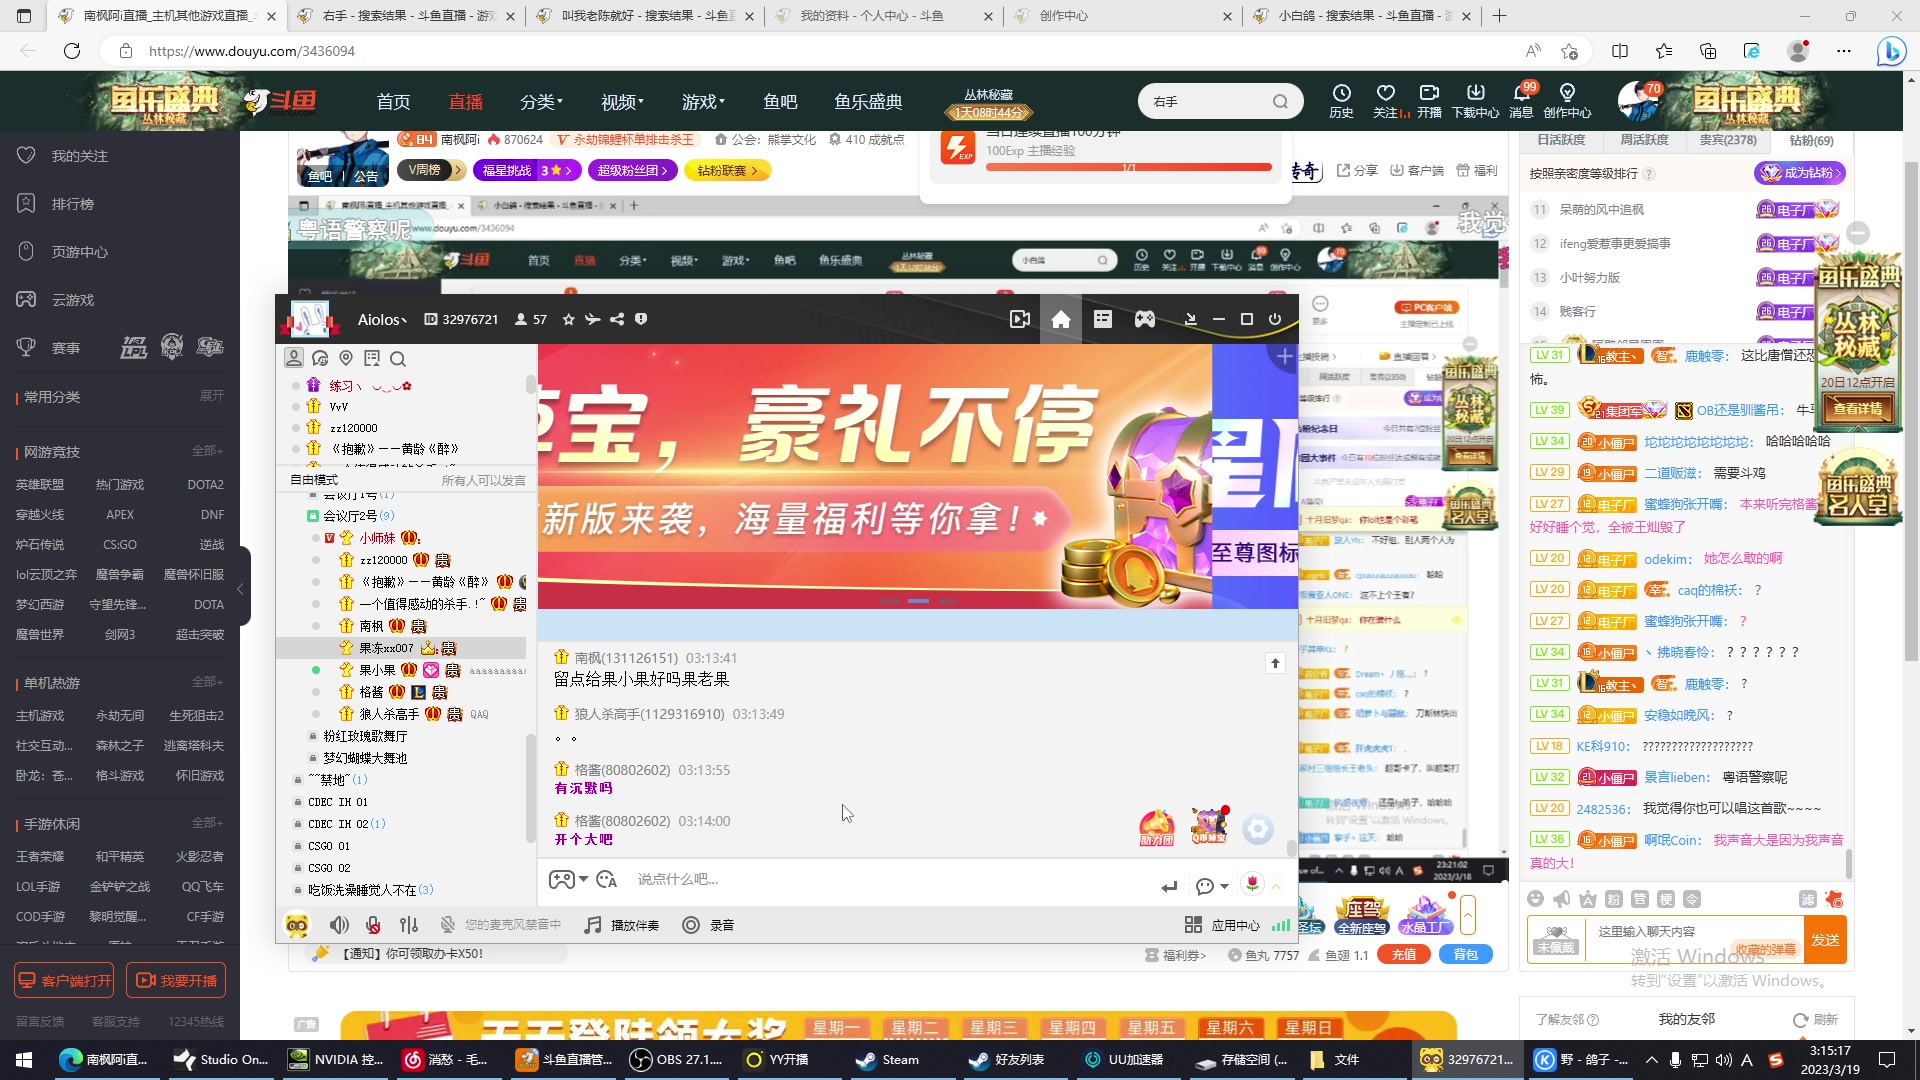The height and width of the screenshot is (1080, 1920).
Task: Switch to 钻粉(69) ranking tab
Action: pos(1811,140)
